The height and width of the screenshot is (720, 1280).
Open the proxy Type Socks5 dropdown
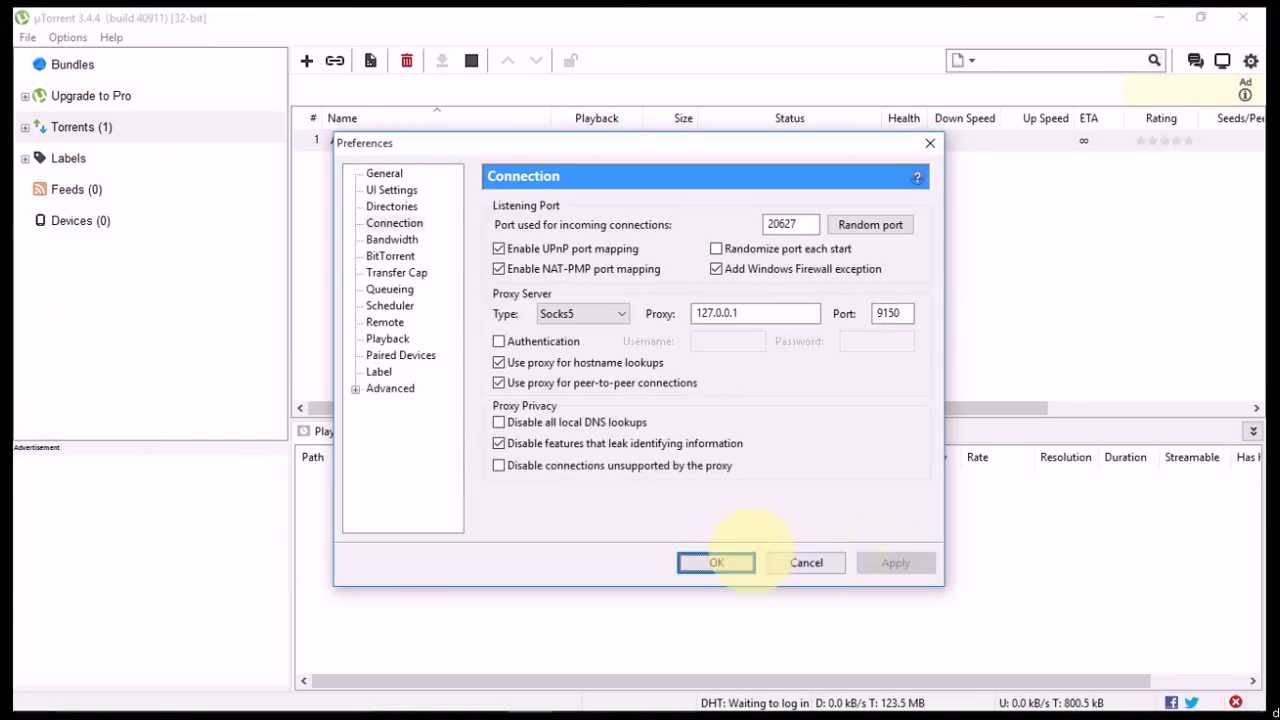pyautogui.click(x=583, y=314)
